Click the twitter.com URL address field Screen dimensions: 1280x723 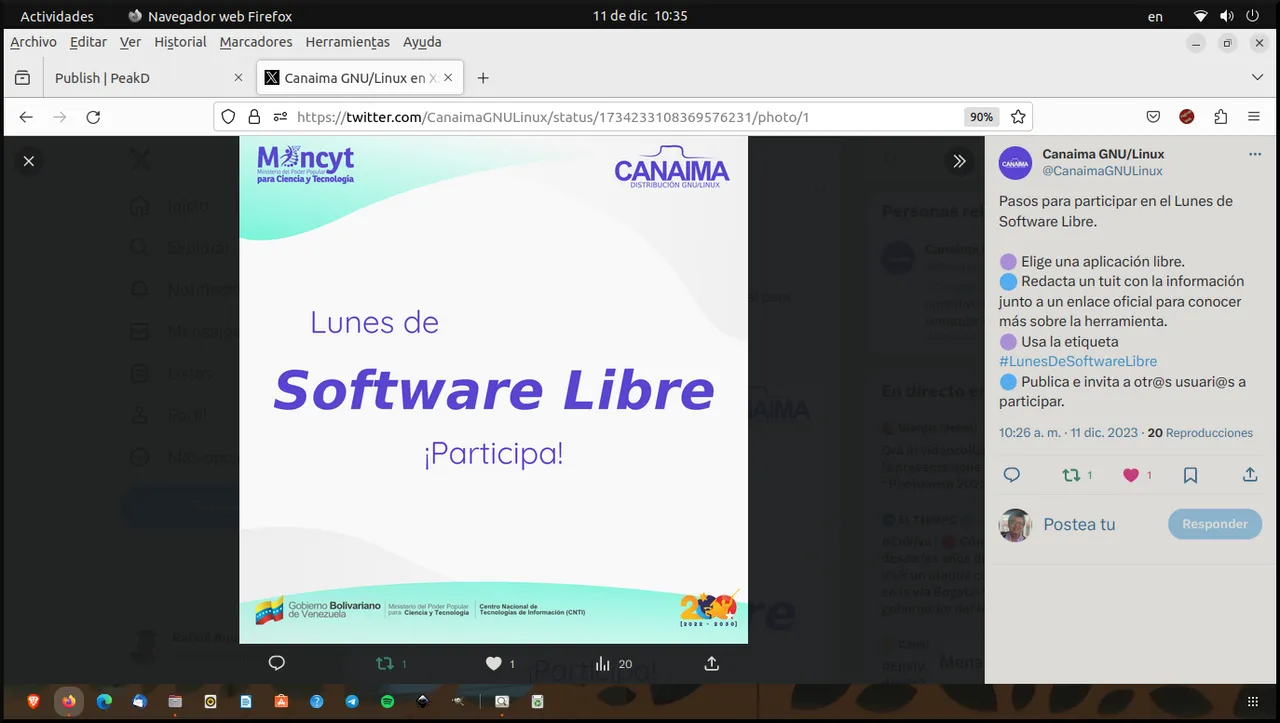[x=625, y=117]
